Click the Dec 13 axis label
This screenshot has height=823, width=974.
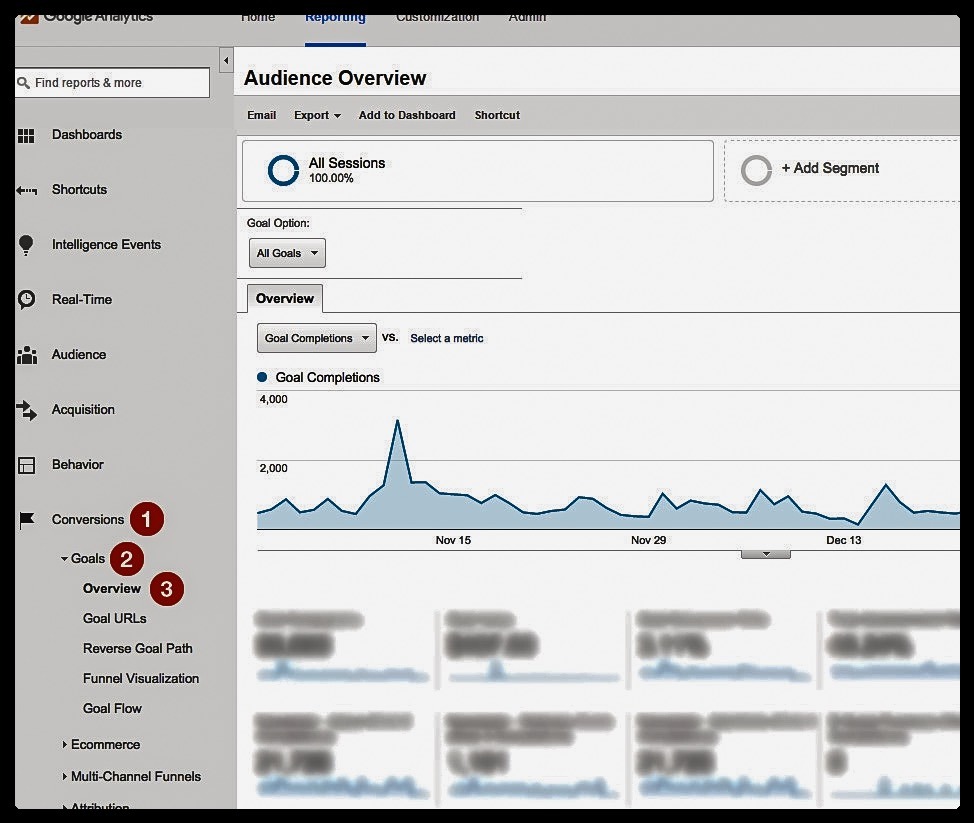(844, 540)
